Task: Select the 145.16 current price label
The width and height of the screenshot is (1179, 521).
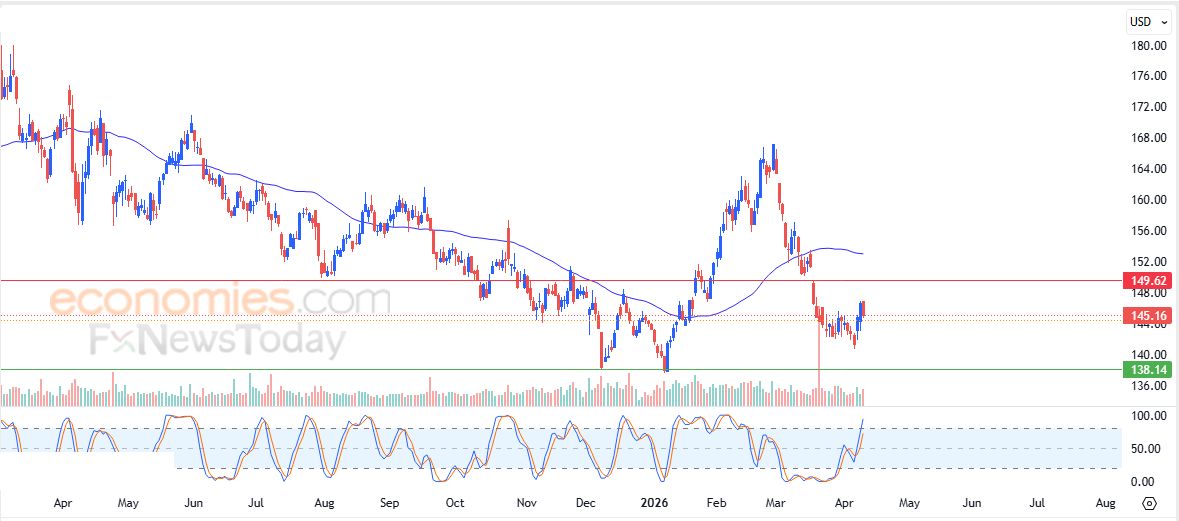Action: point(1145,316)
